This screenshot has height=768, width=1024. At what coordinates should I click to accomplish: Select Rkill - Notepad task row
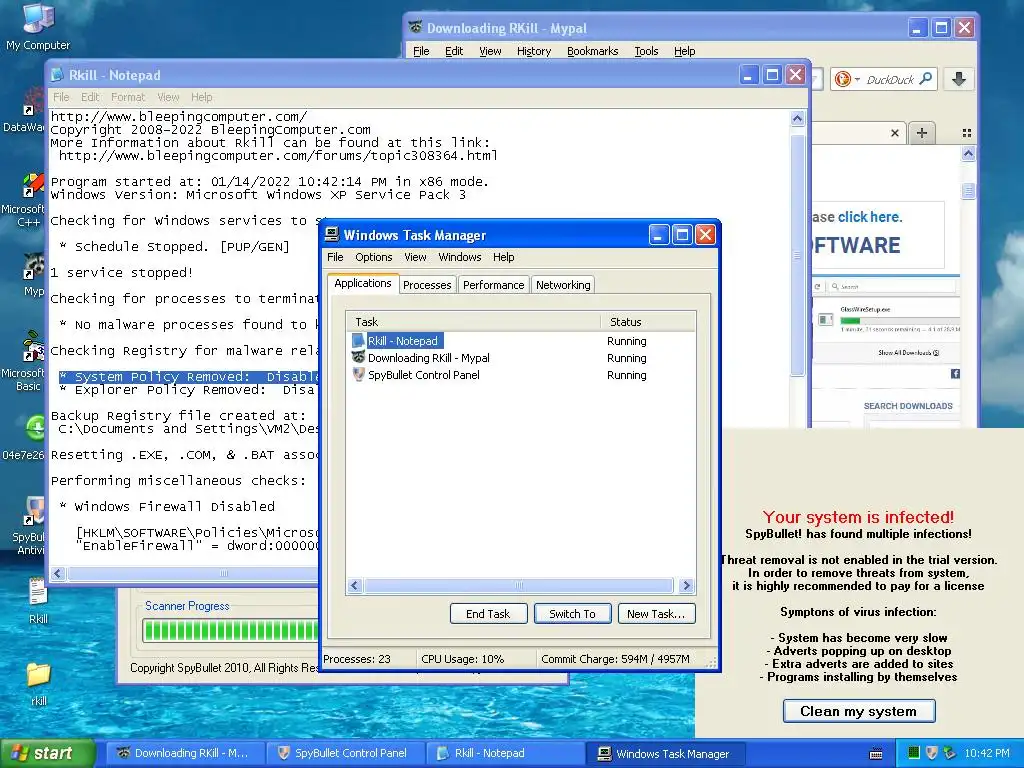pyautogui.click(x=520, y=341)
